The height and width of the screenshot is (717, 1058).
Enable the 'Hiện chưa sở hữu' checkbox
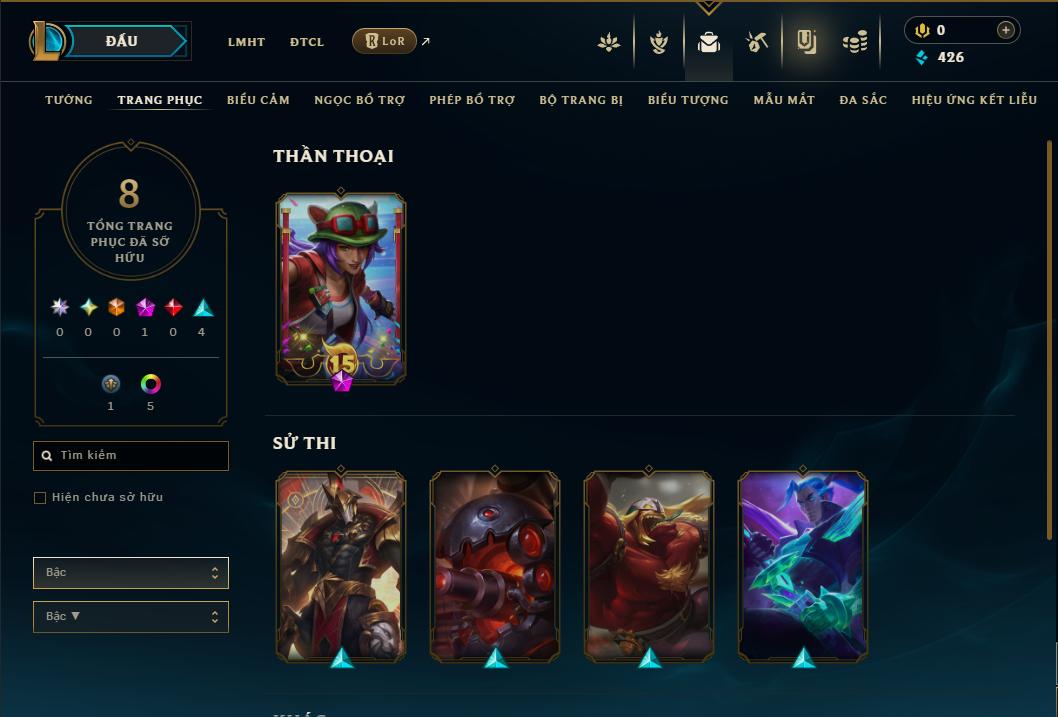coord(40,498)
